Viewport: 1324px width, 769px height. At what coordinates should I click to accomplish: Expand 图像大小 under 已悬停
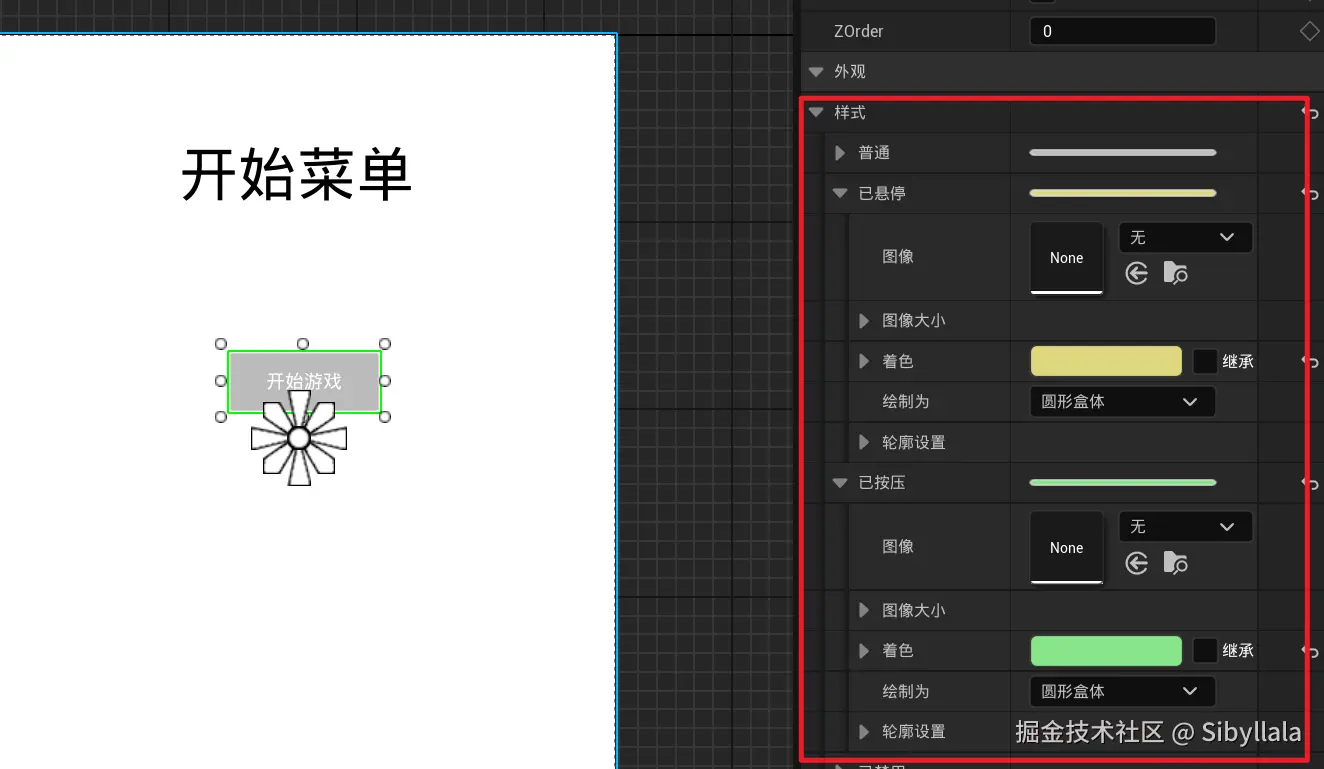(864, 321)
